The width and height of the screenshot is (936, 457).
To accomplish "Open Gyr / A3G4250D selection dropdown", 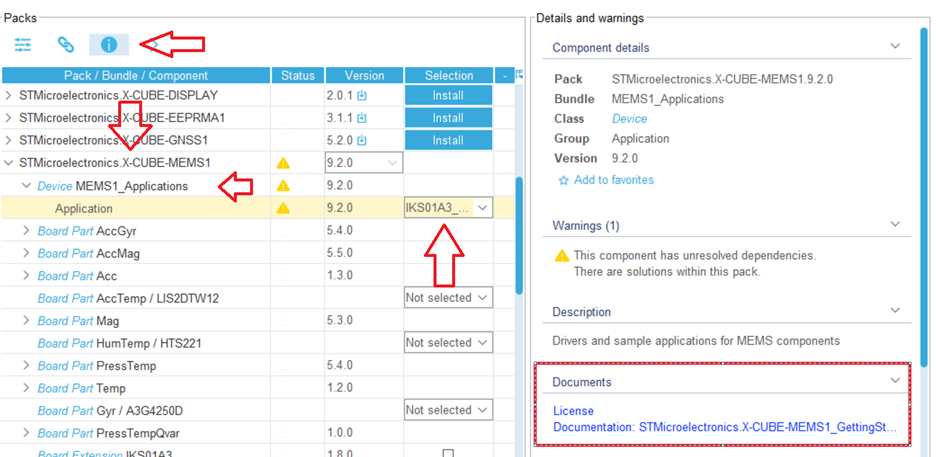I will tap(448, 410).
